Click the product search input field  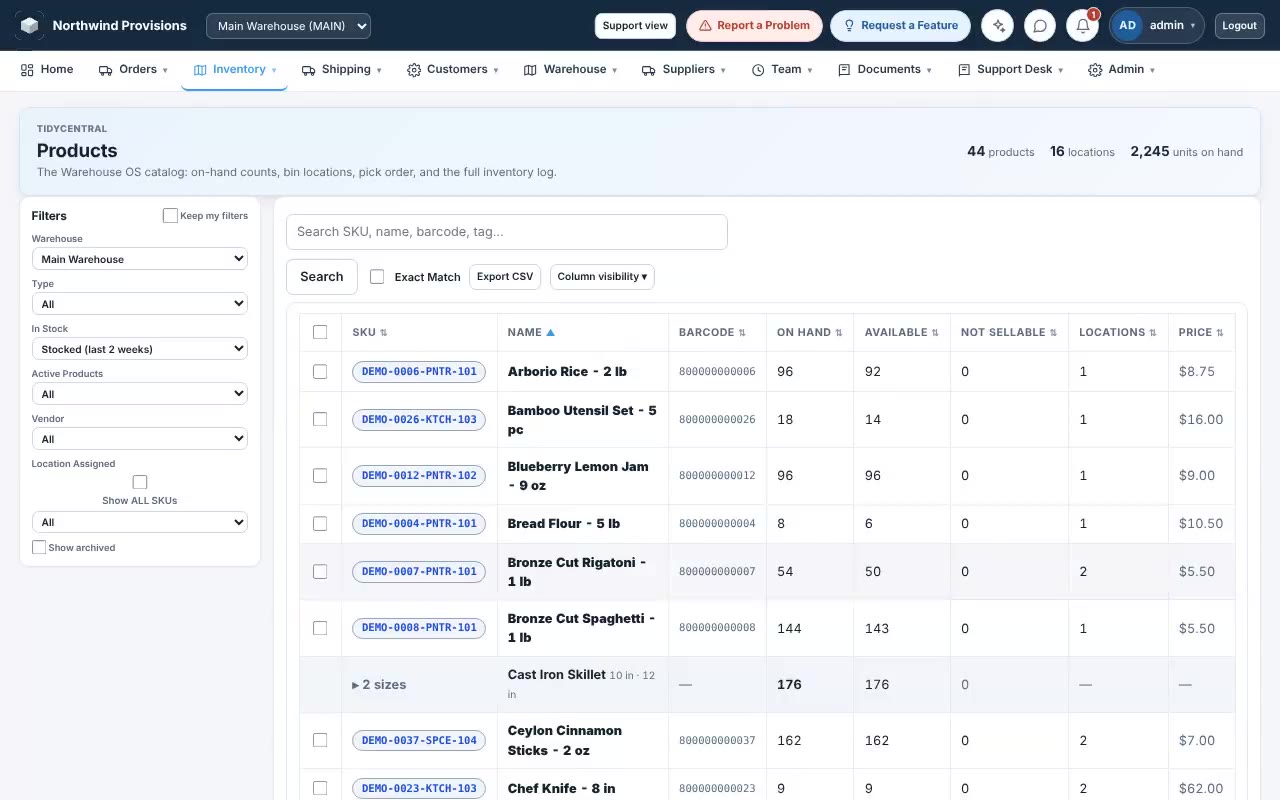(x=507, y=232)
